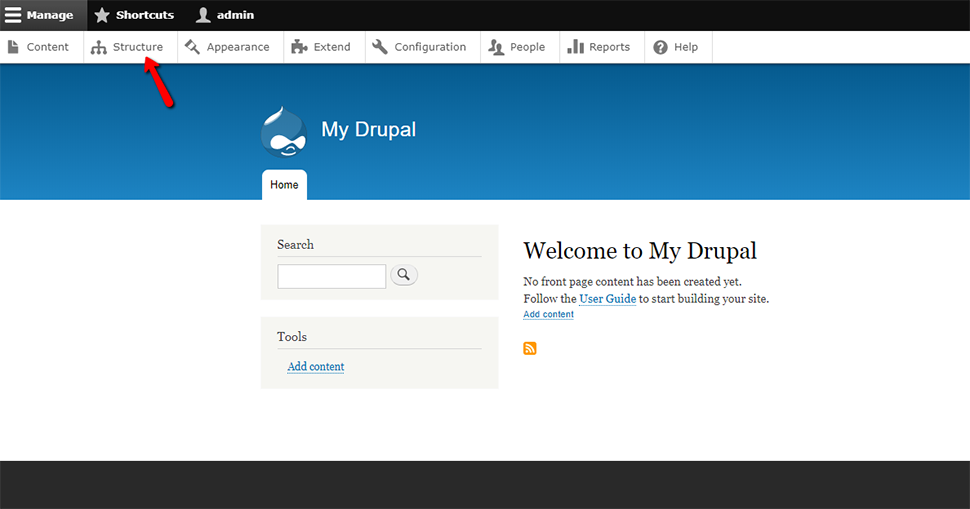Image resolution: width=970 pixels, height=509 pixels.
Task: Click the Drupal drop logo
Action: pos(284,132)
